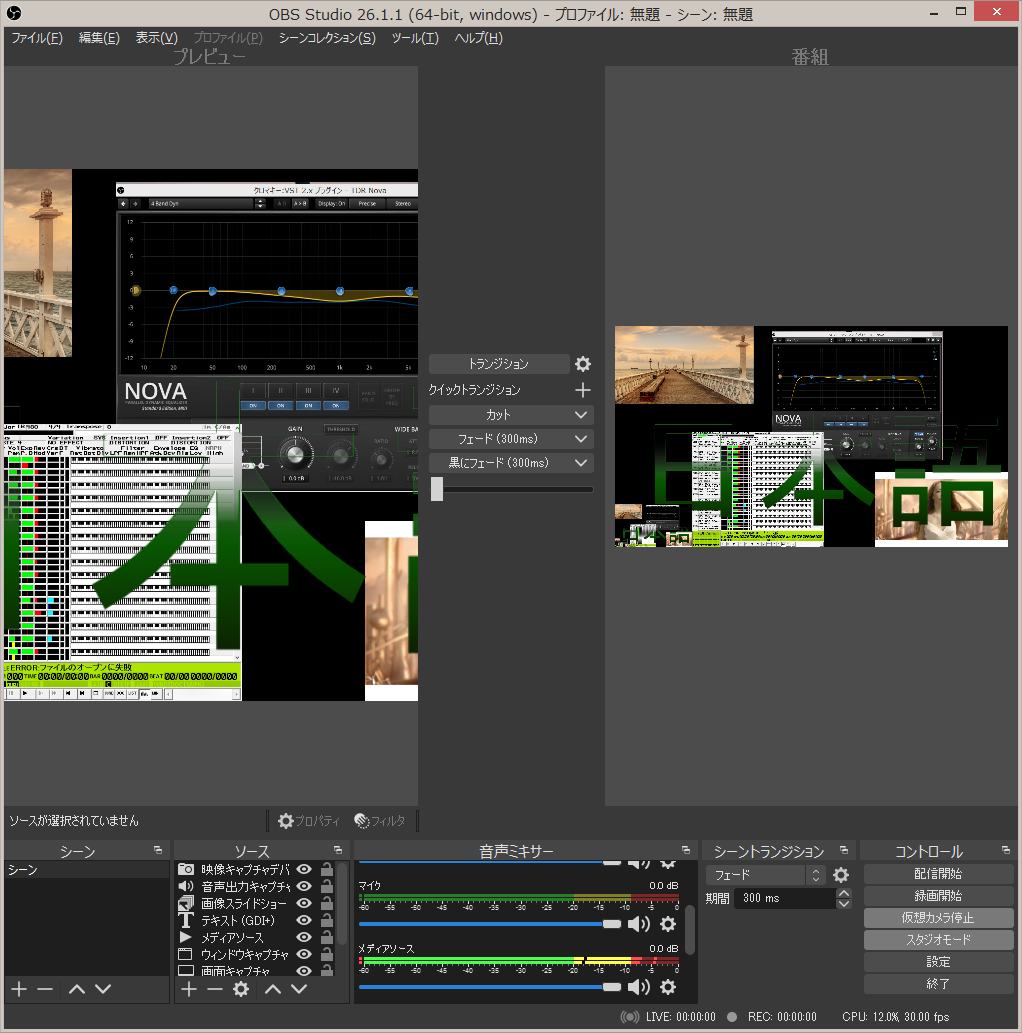
Task: Hide the メディアソース source in the list
Action: (x=304, y=937)
